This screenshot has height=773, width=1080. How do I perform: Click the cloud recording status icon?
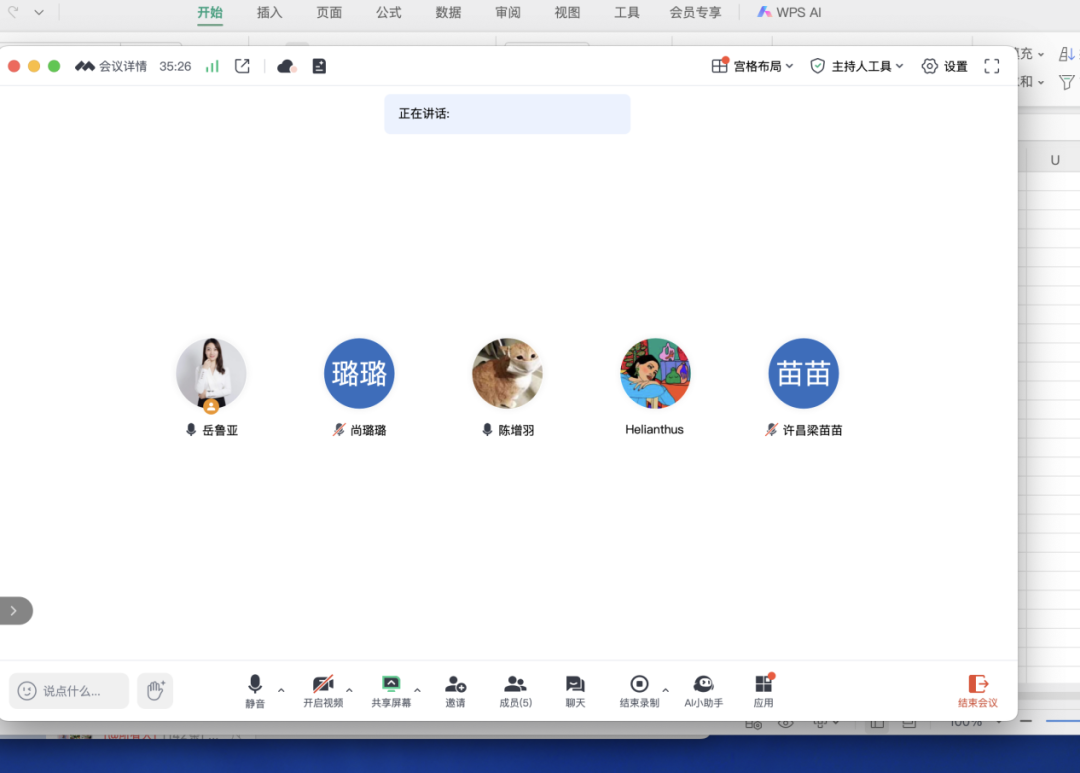pyautogui.click(x=286, y=66)
